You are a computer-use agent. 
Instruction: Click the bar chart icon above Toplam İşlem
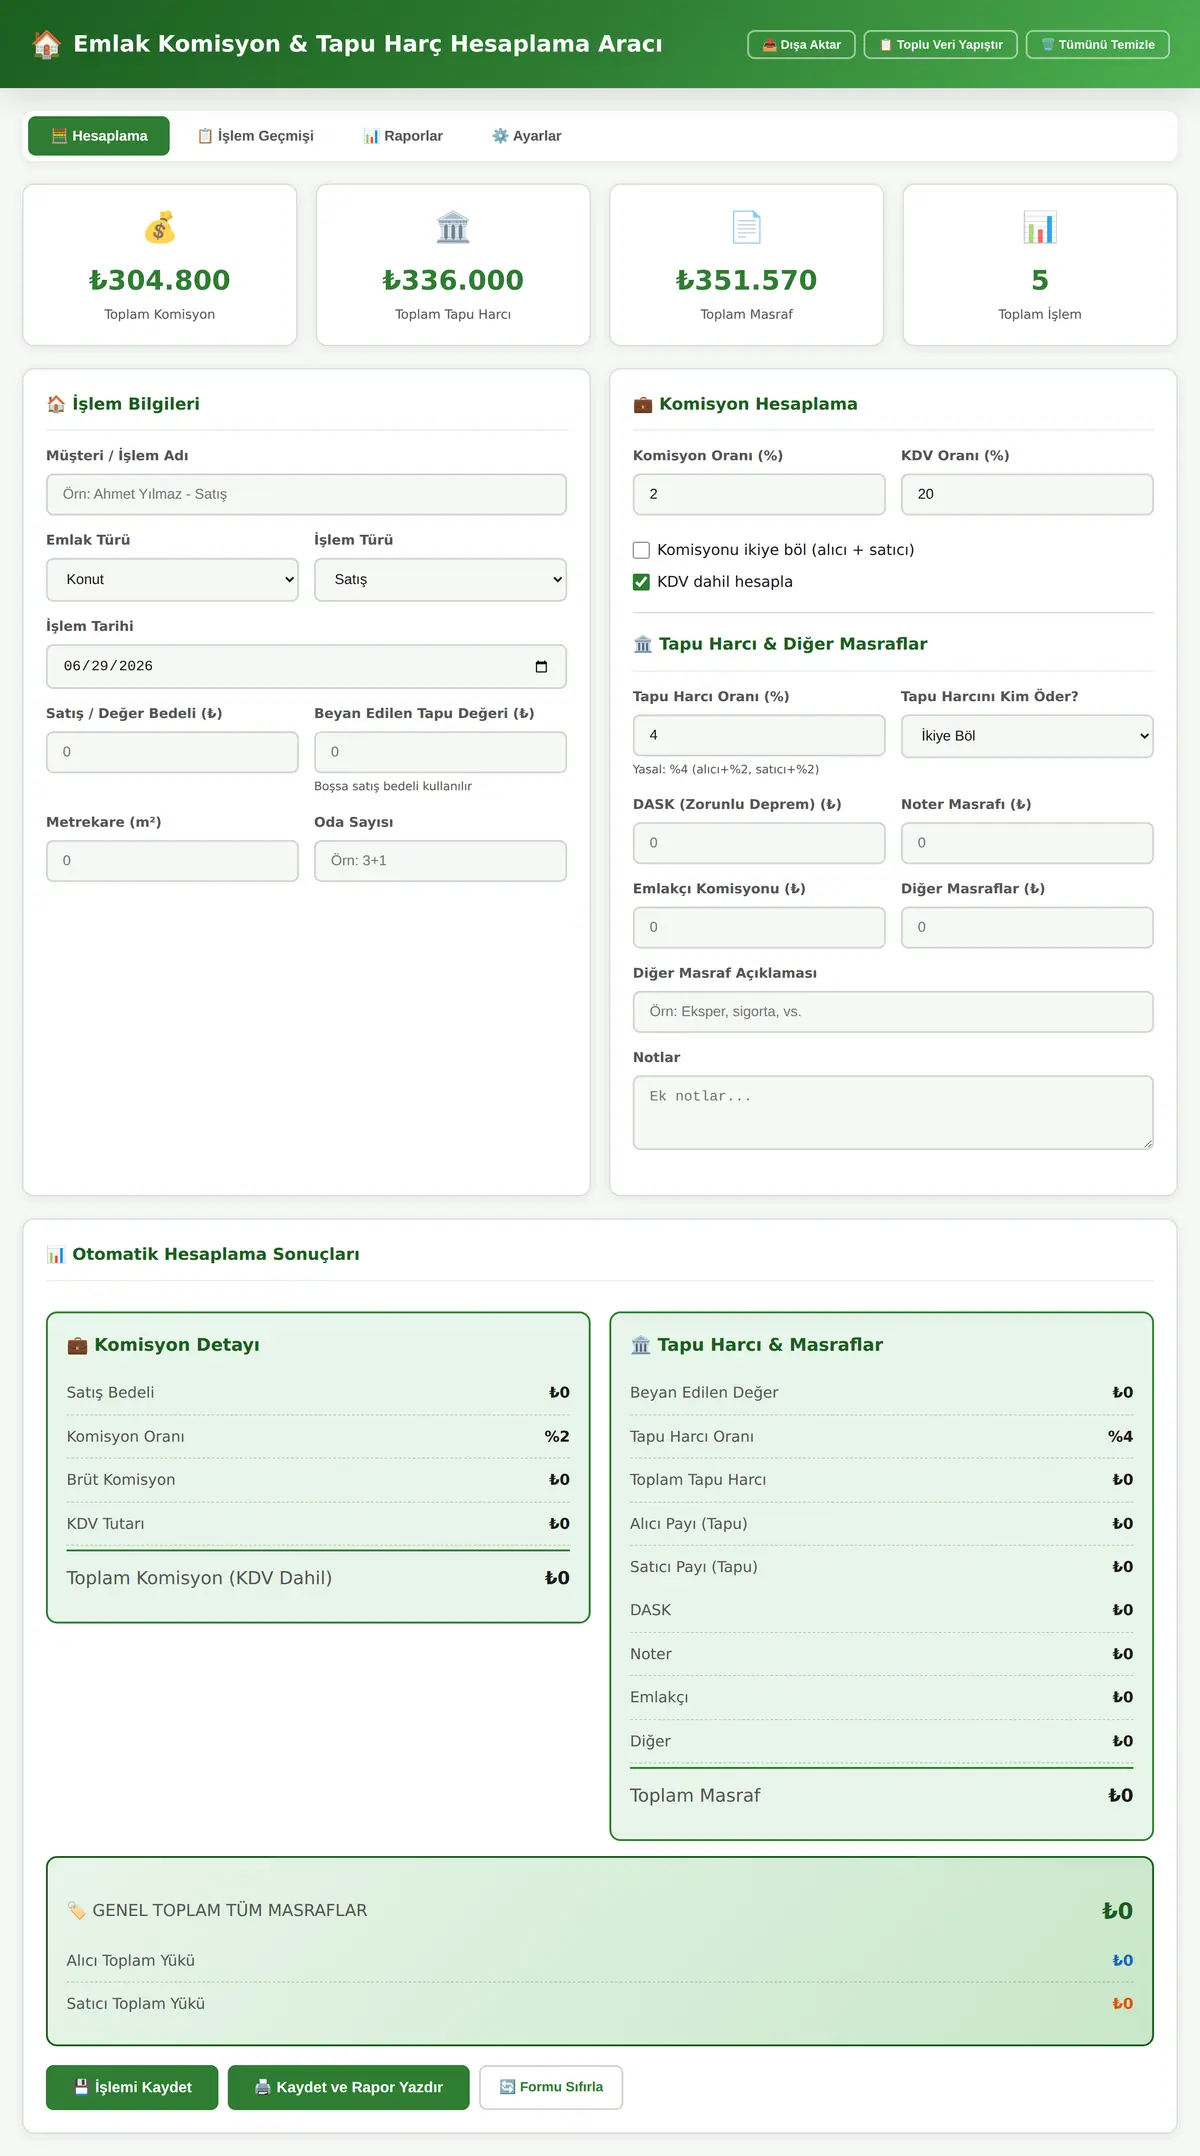[x=1040, y=228]
